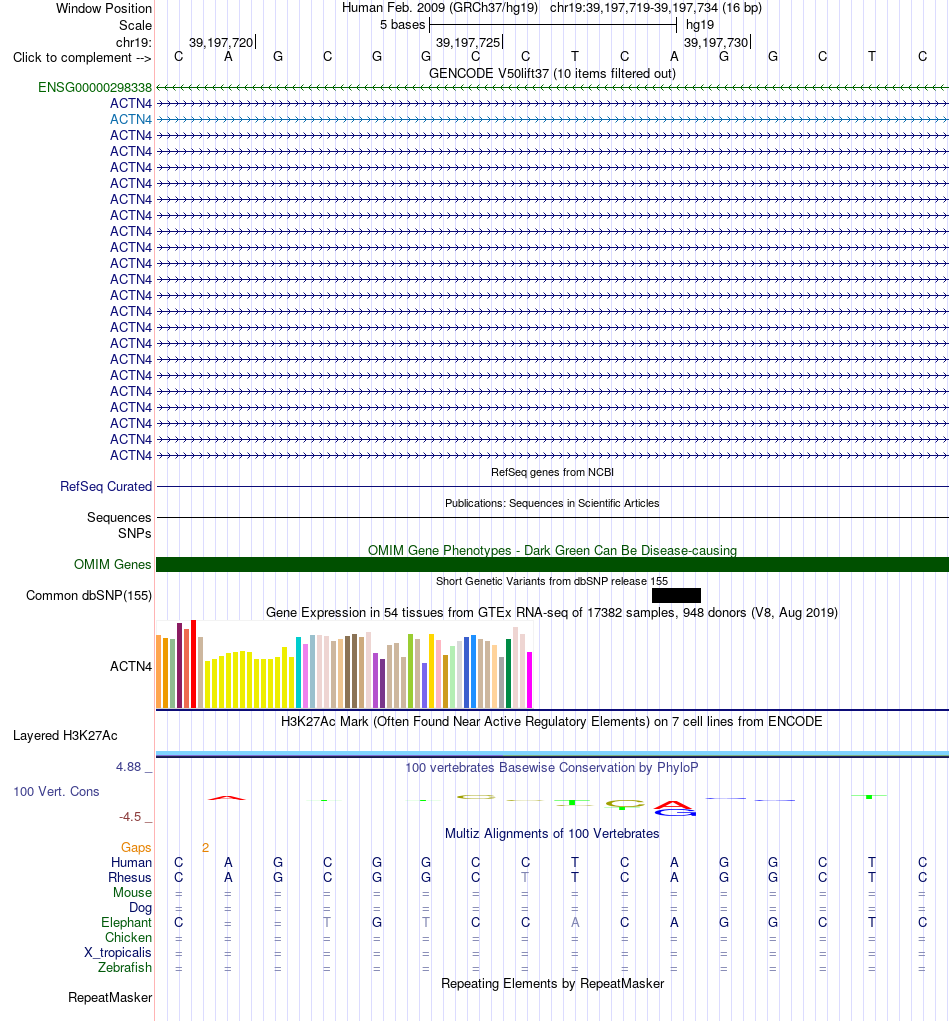Viewport: 950px width, 1021px height.
Task: Click the faded A in Elephant row
Action: 575,923
